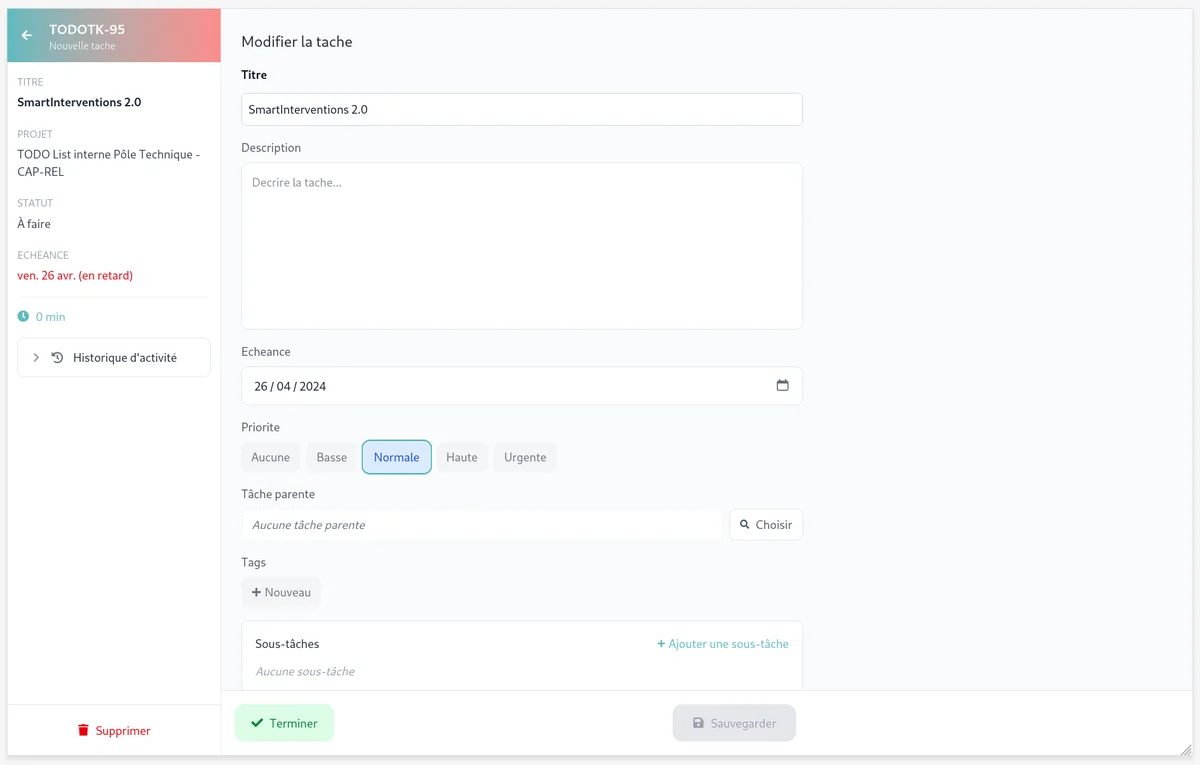The width and height of the screenshot is (1200, 765).
Task: Focus the Titre input field
Action: point(522,110)
